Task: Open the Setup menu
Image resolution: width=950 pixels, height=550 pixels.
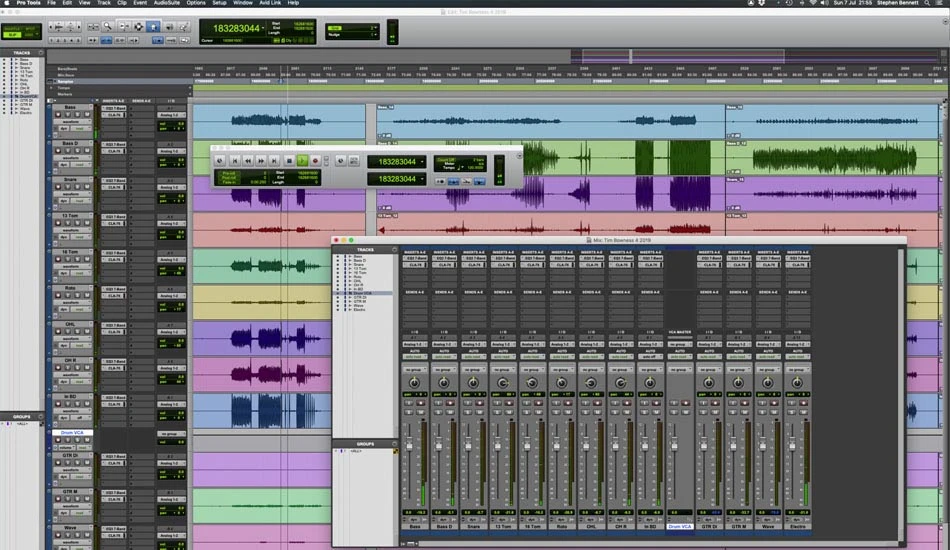Action: click(219, 3)
